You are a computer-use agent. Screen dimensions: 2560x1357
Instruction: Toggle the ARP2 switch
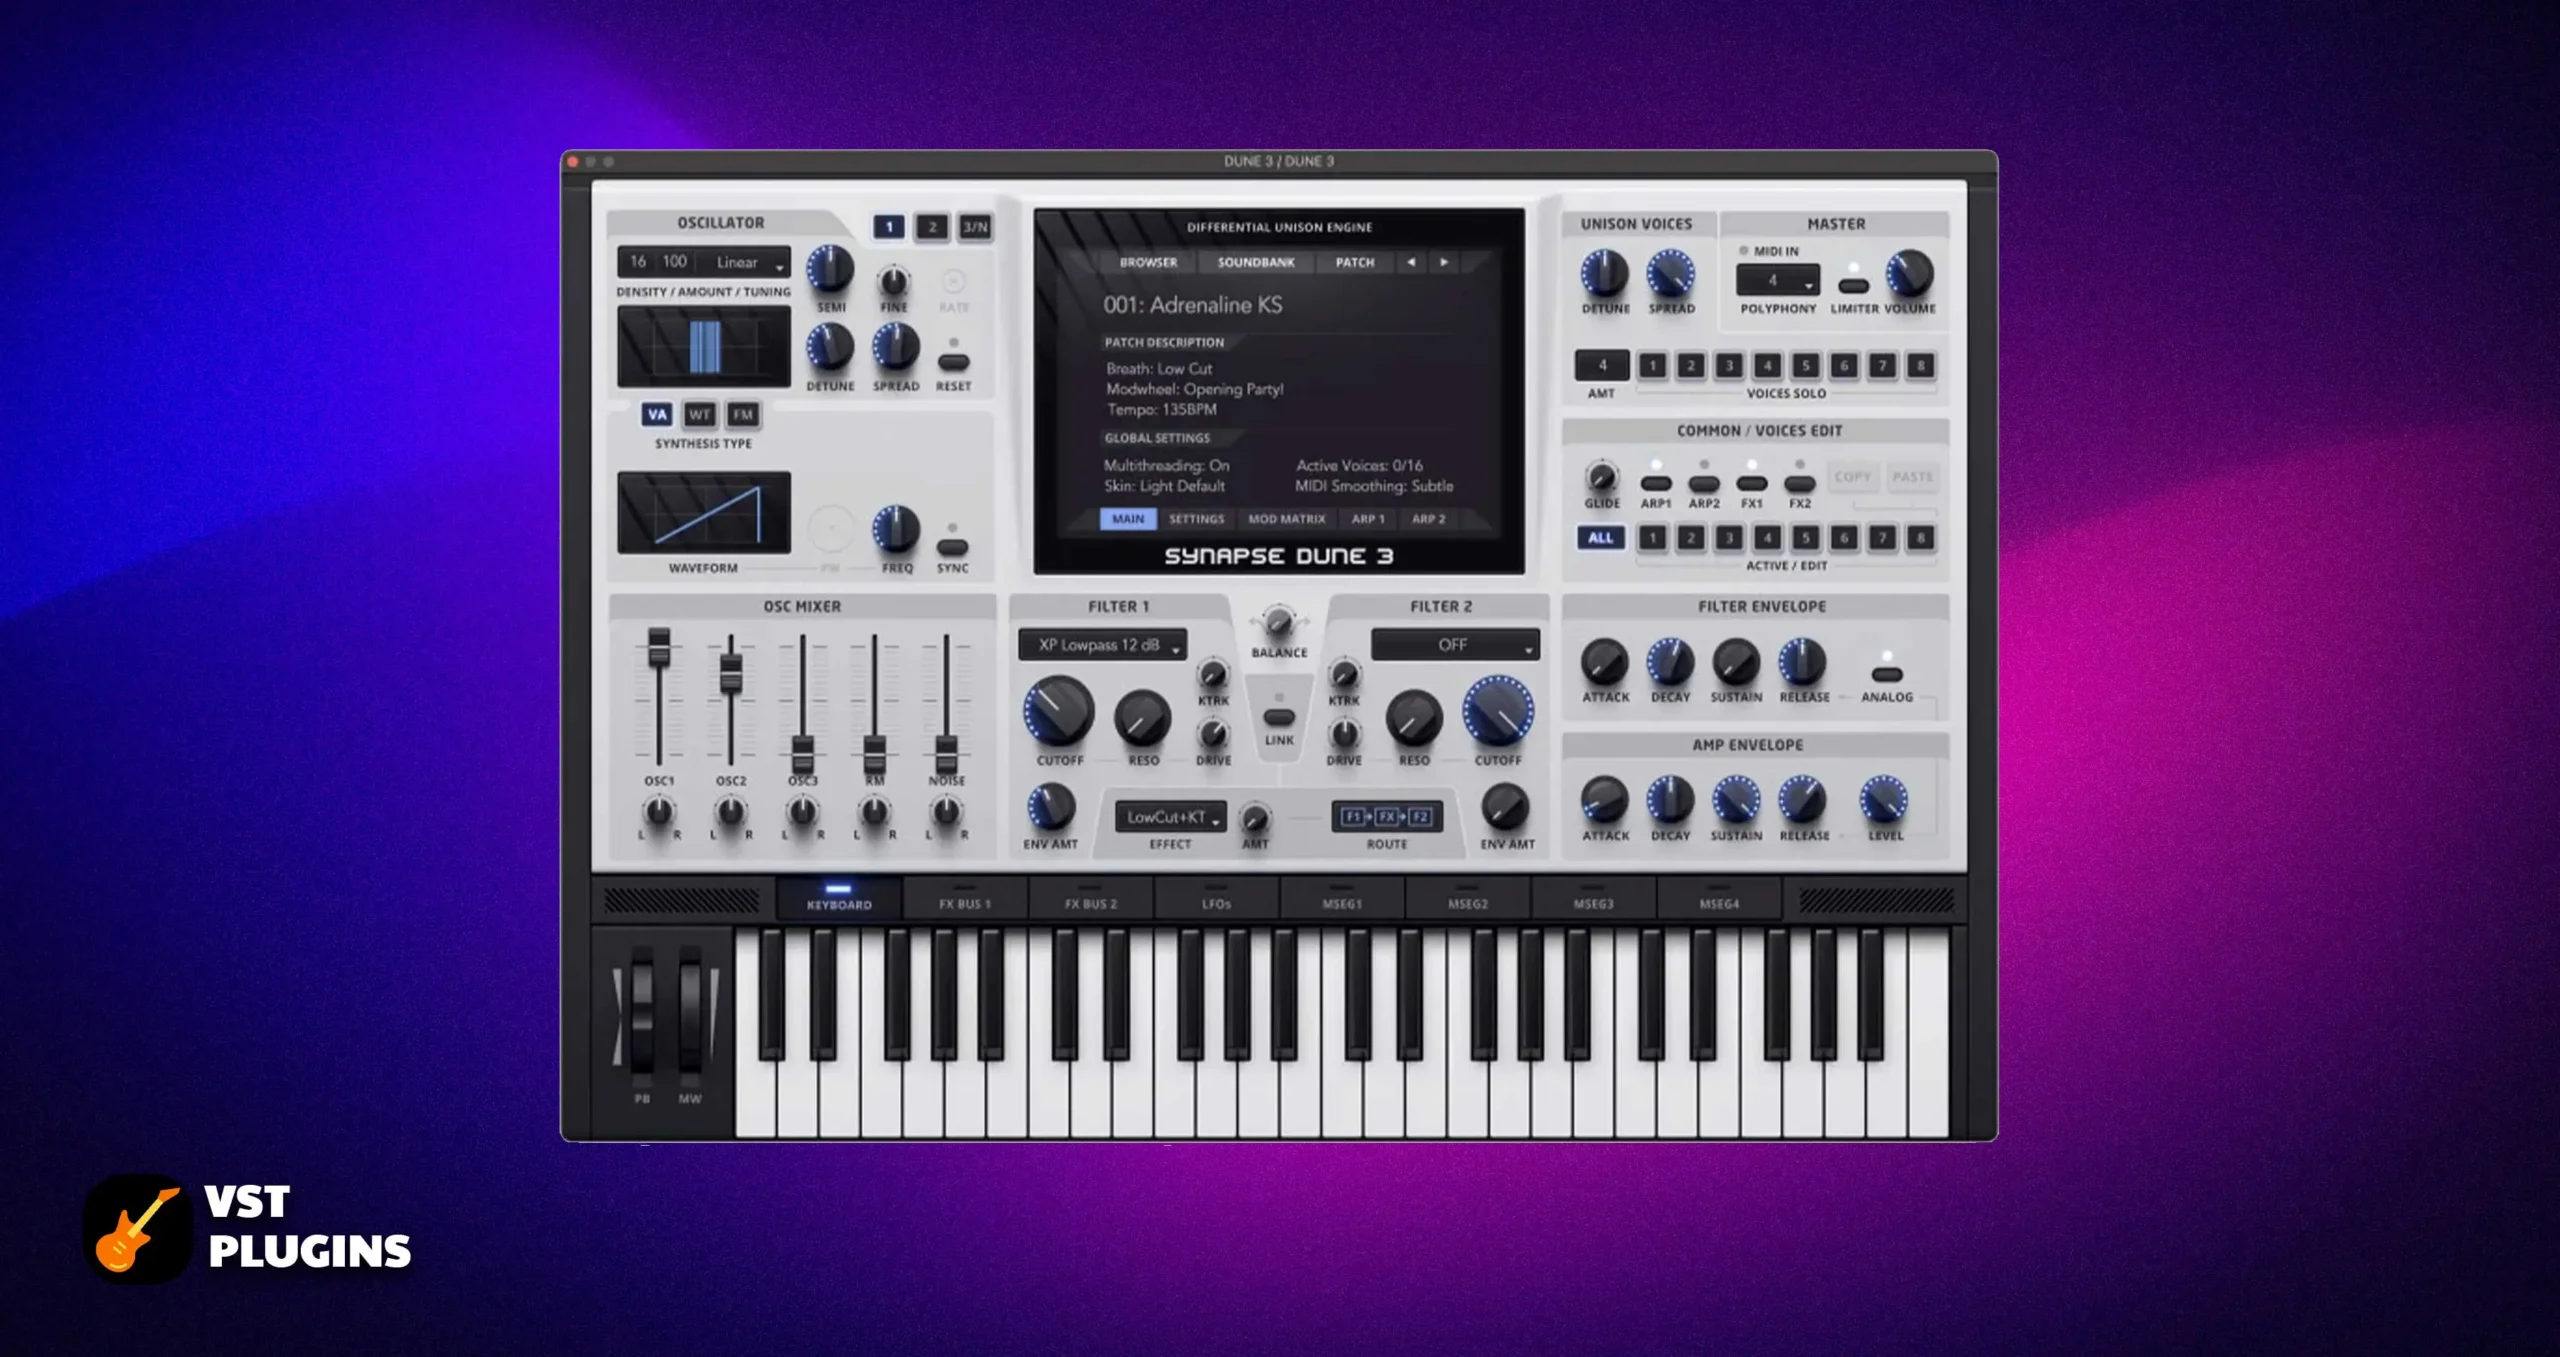(x=1704, y=483)
